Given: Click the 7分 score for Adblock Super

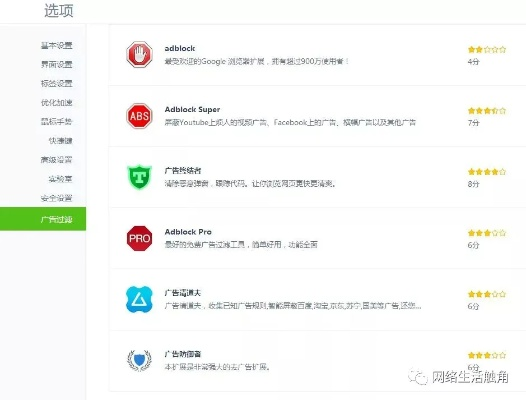Looking at the screenshot, I should (473, 123).
